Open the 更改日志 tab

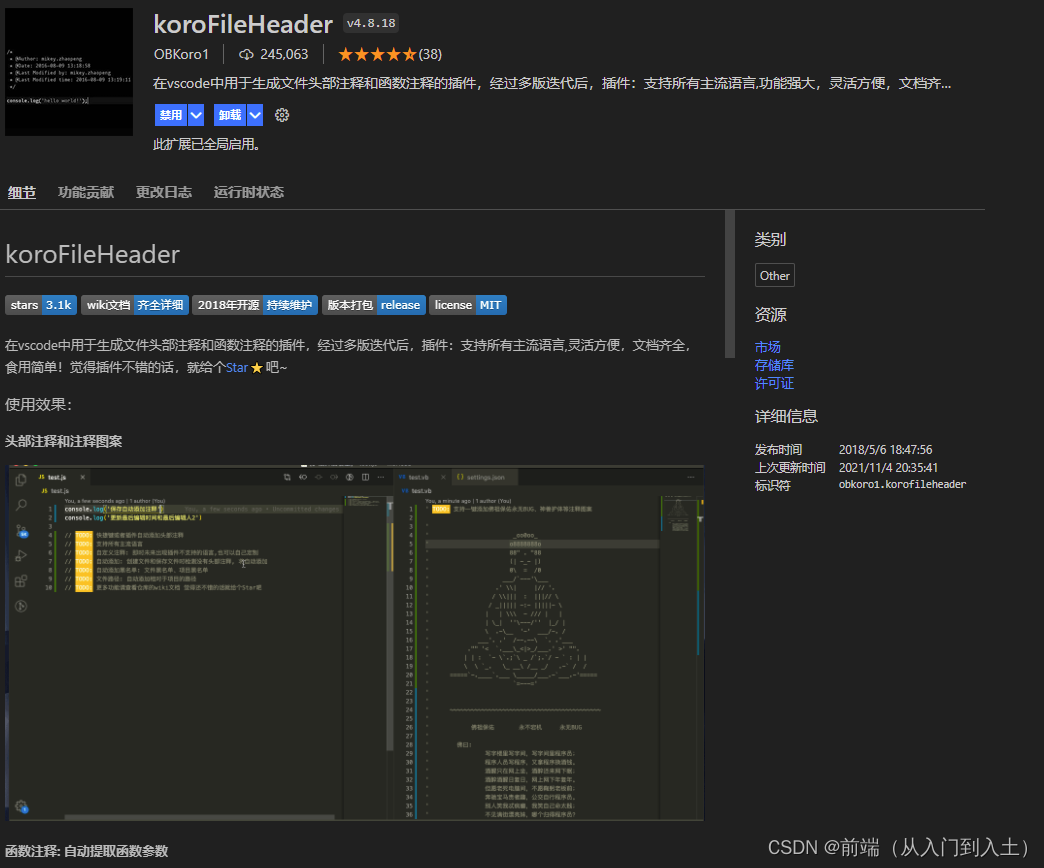coord(164,192)
